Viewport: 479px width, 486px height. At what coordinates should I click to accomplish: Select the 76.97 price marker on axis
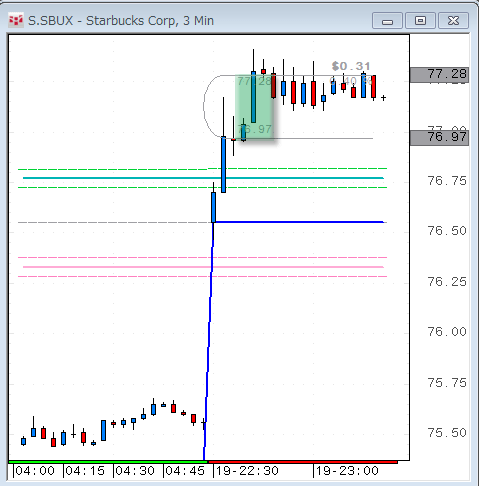pos(439,137)
